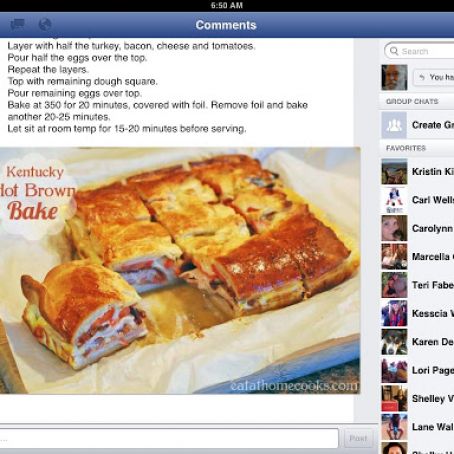The height and width of the screenshot is (454, 454).
Task: Start a chat with Shelley
Action: 417,399
